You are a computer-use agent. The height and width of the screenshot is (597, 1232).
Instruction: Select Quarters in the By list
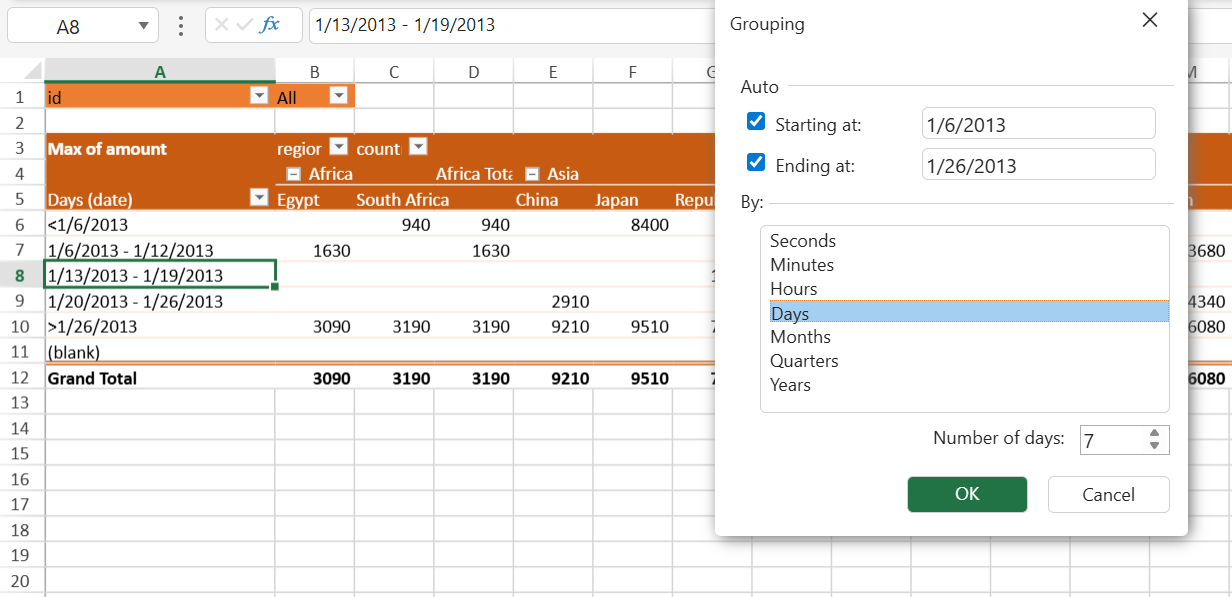[804, 361]
